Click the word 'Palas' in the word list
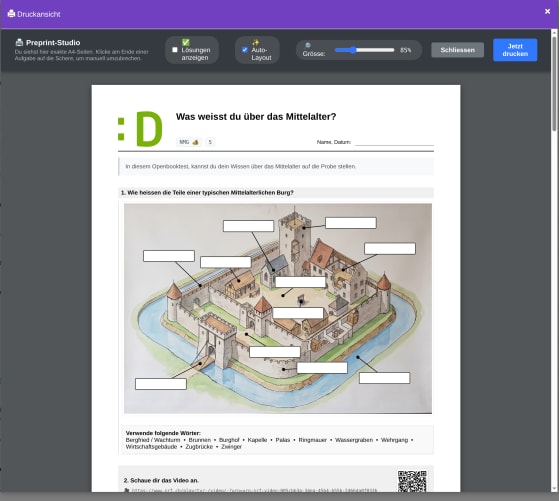Image resolution: width=559 pixels, height=501 pixels. [x=283, y=440]
